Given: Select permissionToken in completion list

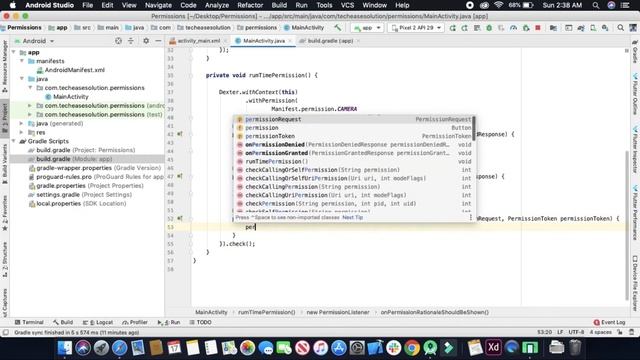Looking at the screenshot, I should click(354, 136).
